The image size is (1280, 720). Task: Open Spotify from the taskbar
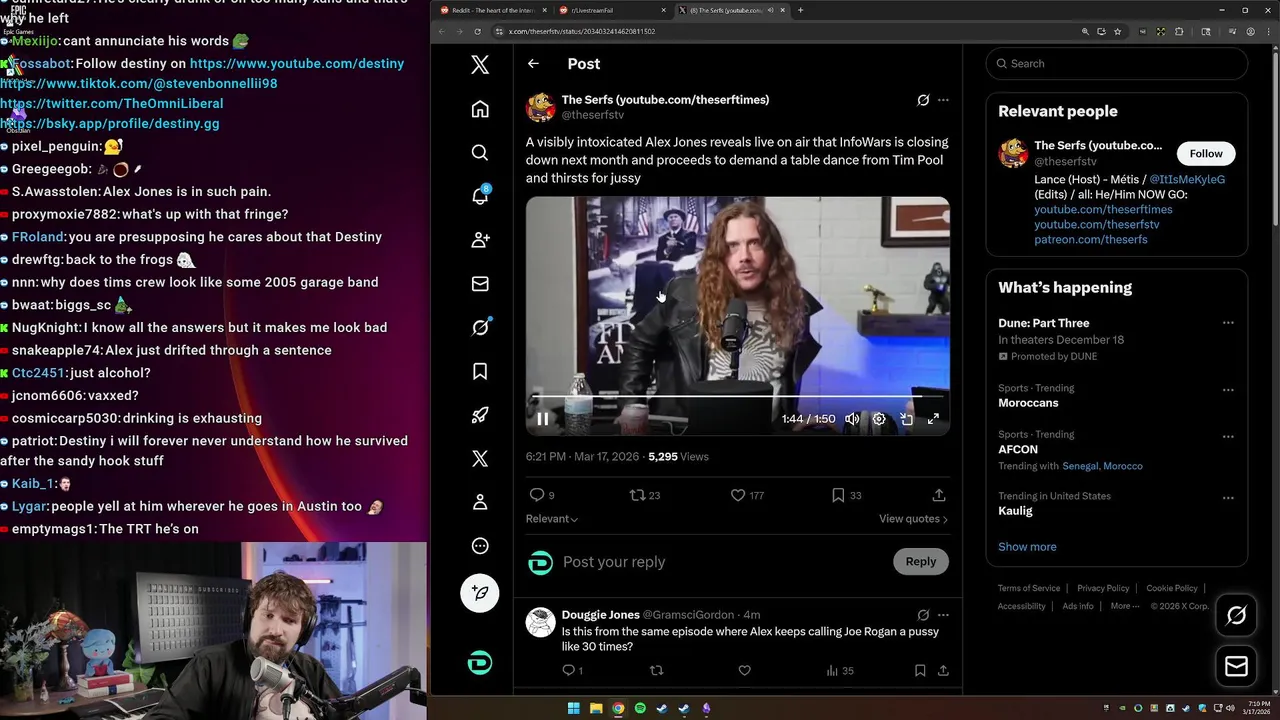point(640,709)
